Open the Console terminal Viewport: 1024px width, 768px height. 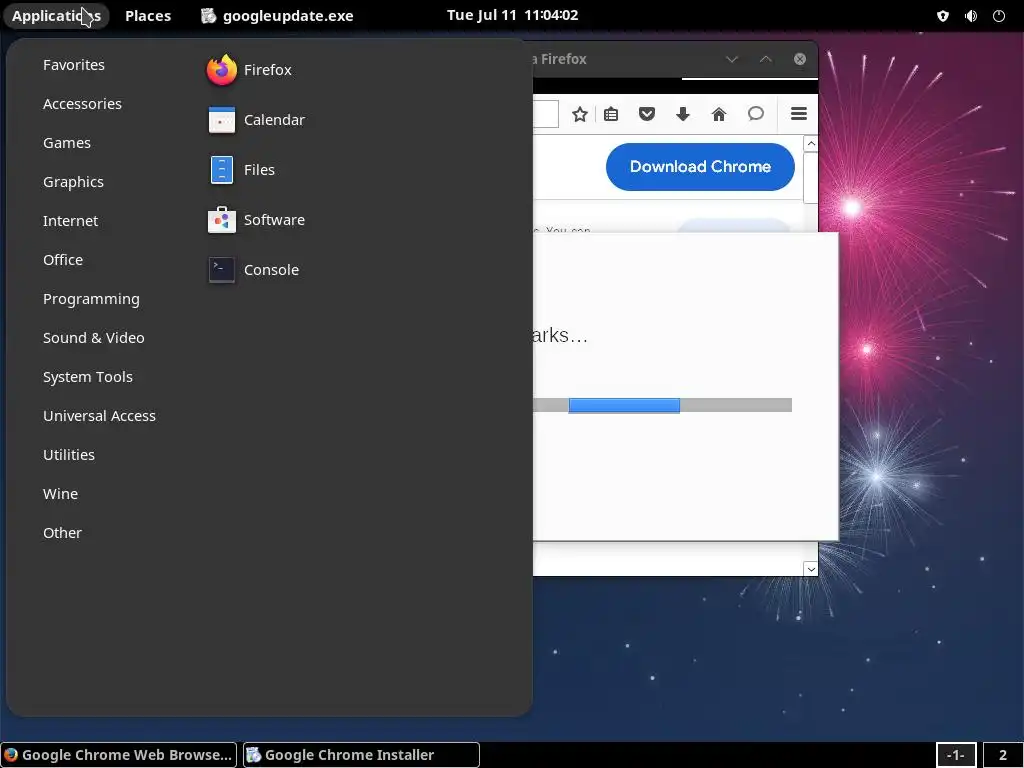point(253,270)
